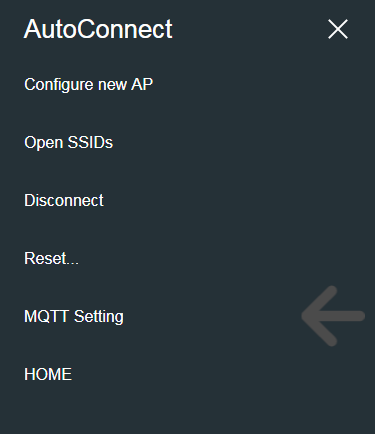The width and height of the screenshot is (375, 434).
Task: Return to the HOME page link
Action: (48, 374)
